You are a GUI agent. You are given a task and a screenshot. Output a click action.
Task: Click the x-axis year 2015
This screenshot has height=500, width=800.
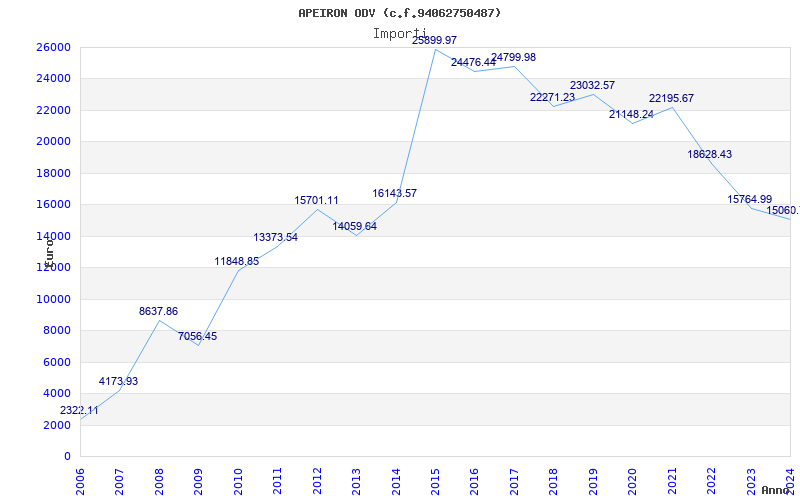point(435,480)
